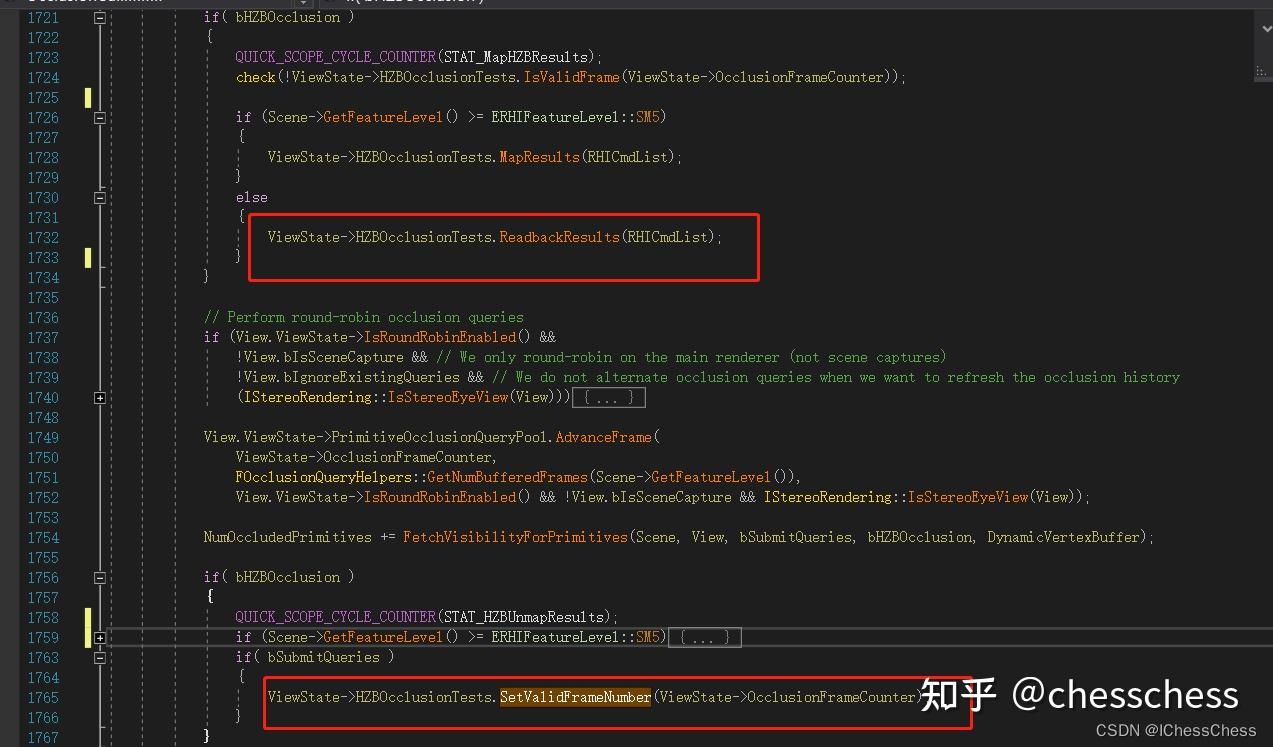Click the up chevron atop the vertical scrollbar

pyautogui.click(x=1265, y=28)
